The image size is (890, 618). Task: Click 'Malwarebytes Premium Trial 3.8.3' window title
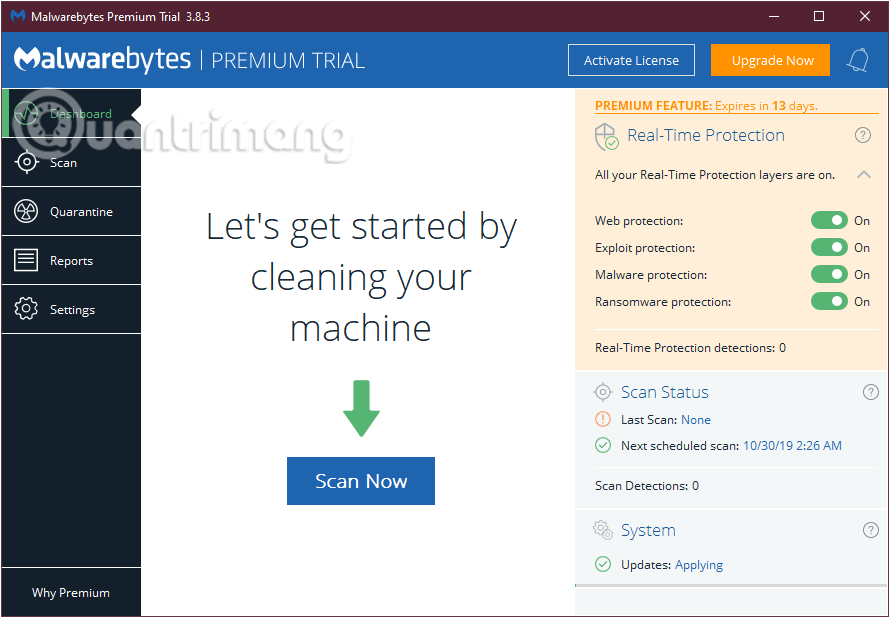pyautogui.click(x=120, y=16)
